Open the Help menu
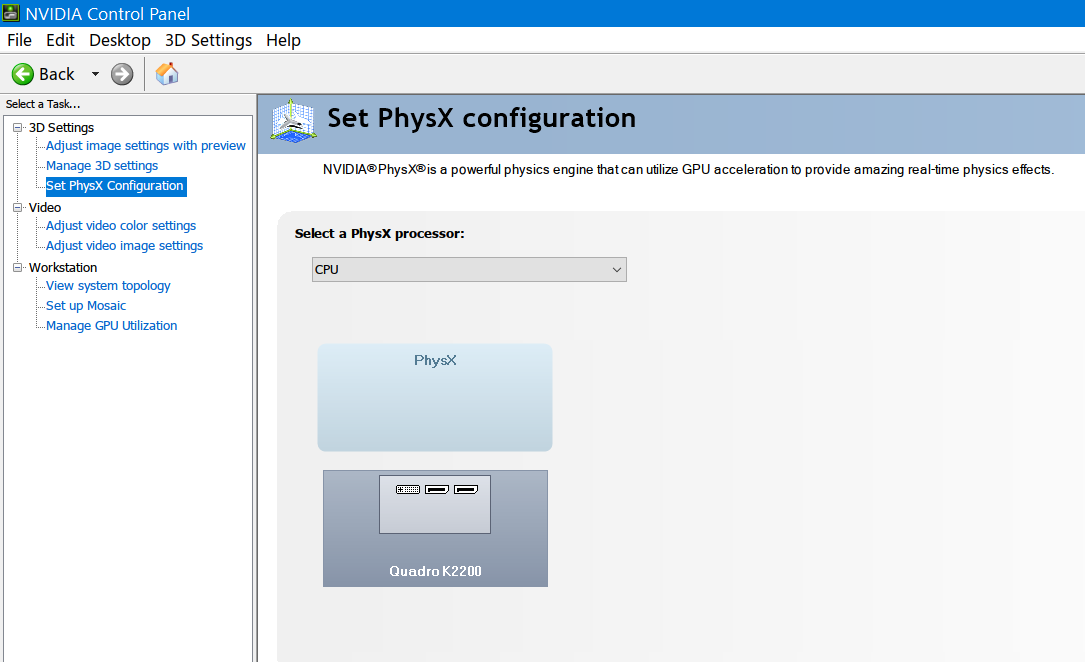Viewport: 1085px width, 662px height. 283,40
